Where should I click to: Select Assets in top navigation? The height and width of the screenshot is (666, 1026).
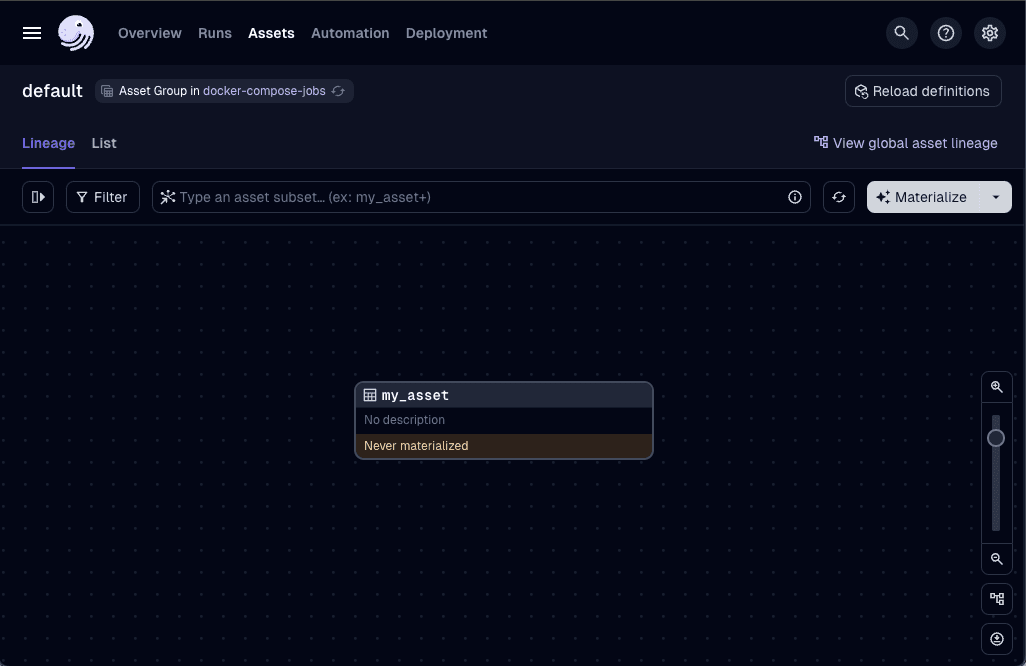click(x=271, y=33)
